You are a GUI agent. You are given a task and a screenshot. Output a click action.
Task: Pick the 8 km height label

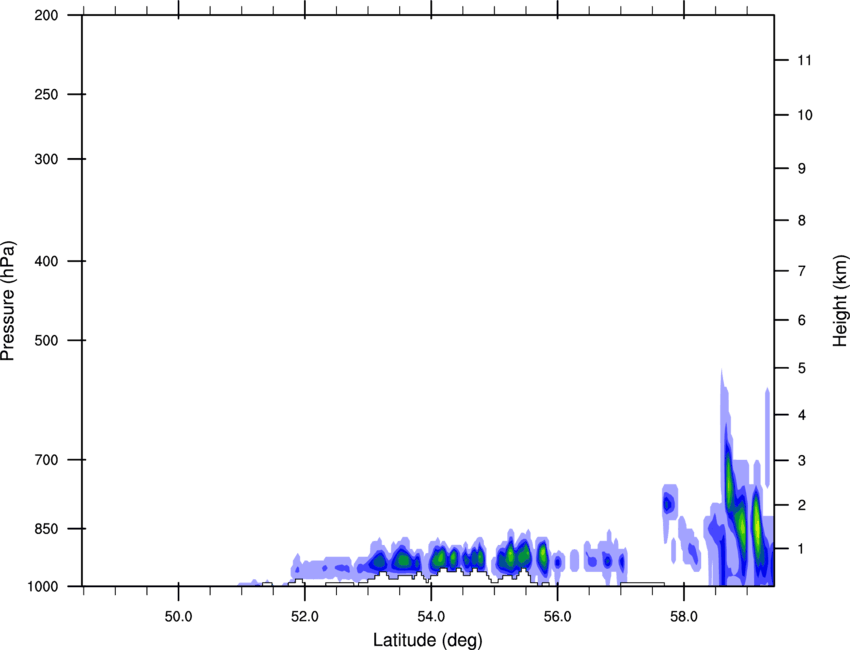coord(802,220)
